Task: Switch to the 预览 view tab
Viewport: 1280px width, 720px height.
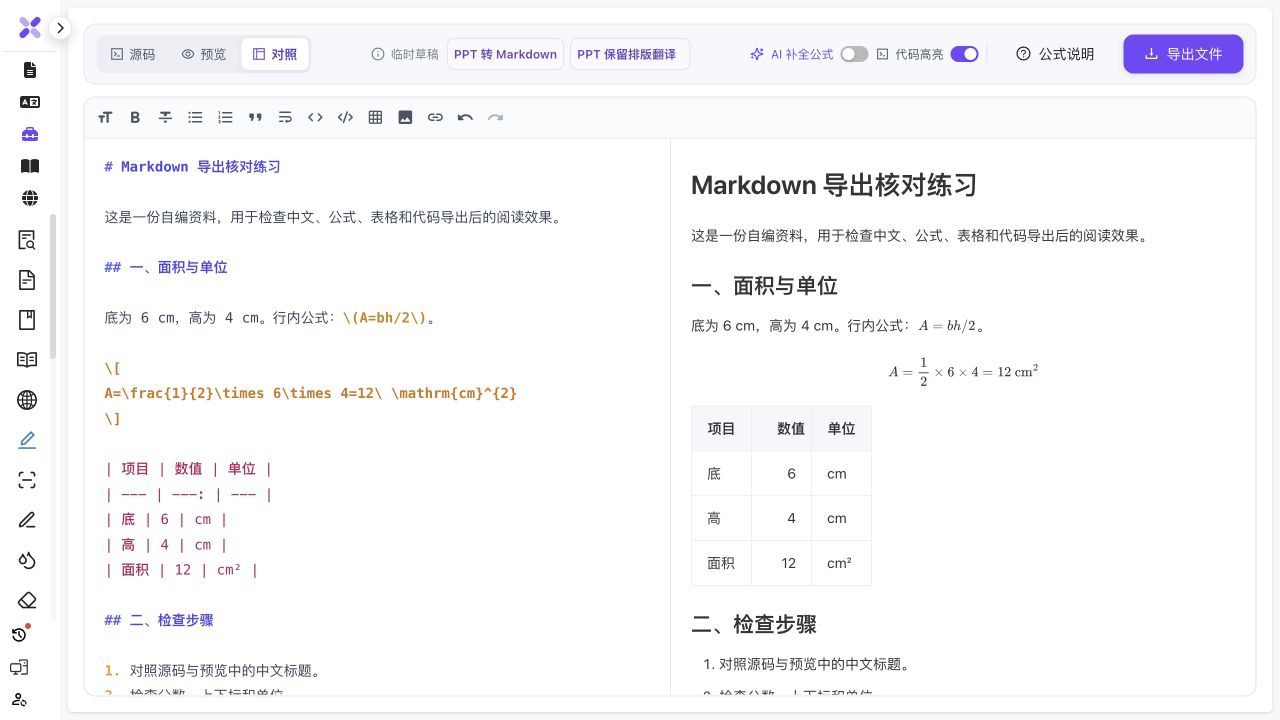Action: coord(204,54)
